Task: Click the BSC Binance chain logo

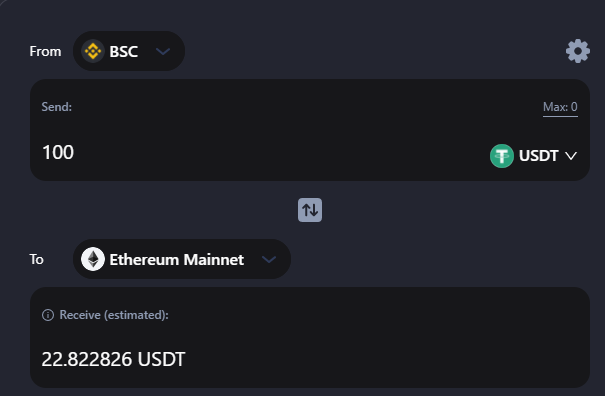Action: pyautogui.click(x=93, y=51)
